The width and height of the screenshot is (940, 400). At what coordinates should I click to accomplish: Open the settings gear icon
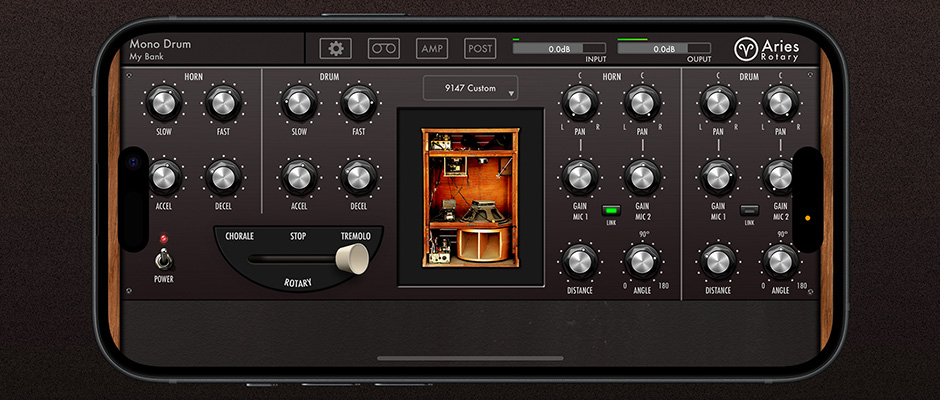point(335,48)
